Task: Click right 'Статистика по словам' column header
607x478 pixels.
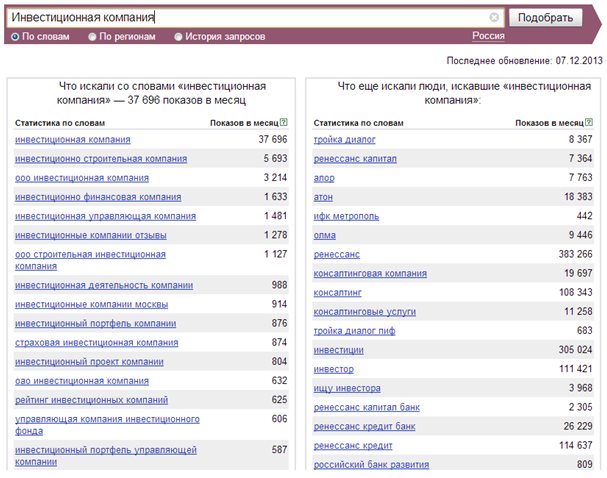Action: pyautogui.click(x=358, y=123)
